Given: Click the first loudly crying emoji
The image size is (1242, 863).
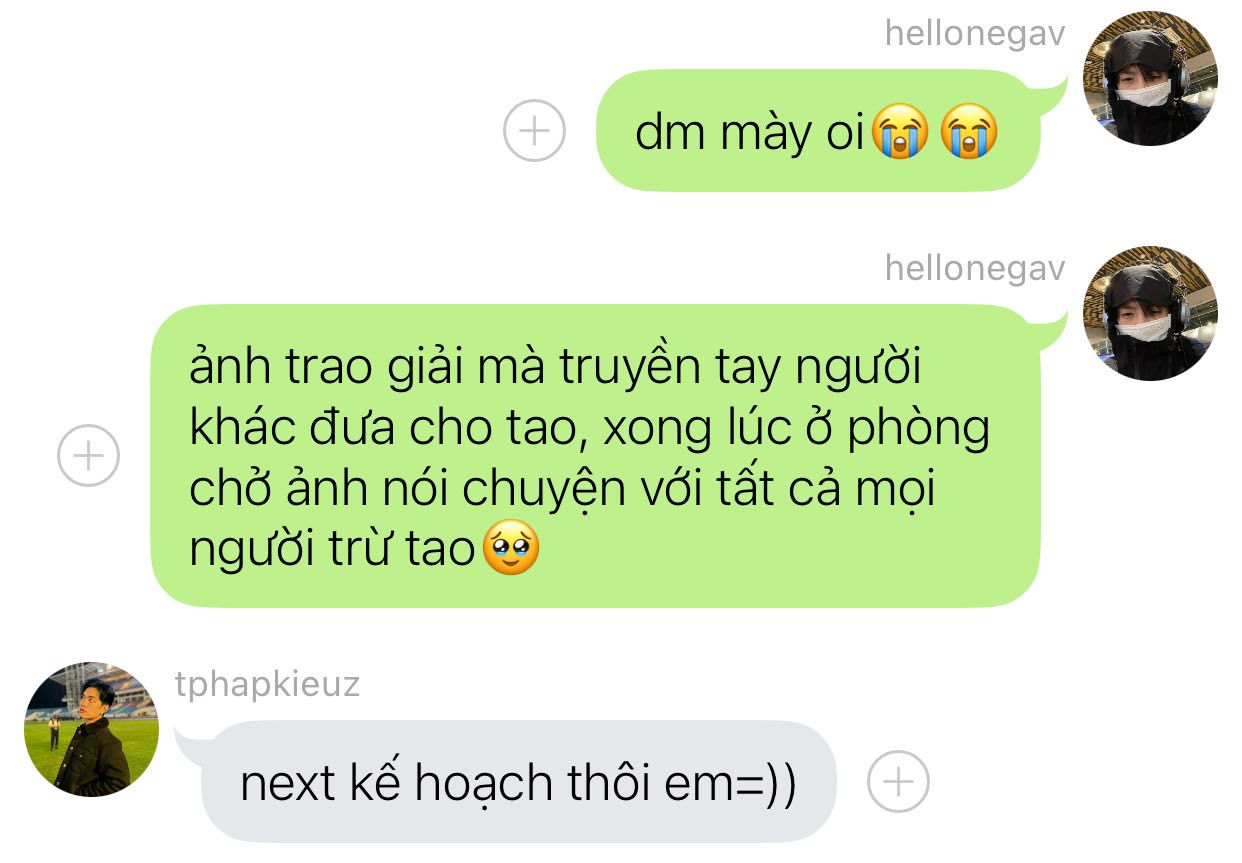Looking at the screenshot, I should tap(900, 134).
